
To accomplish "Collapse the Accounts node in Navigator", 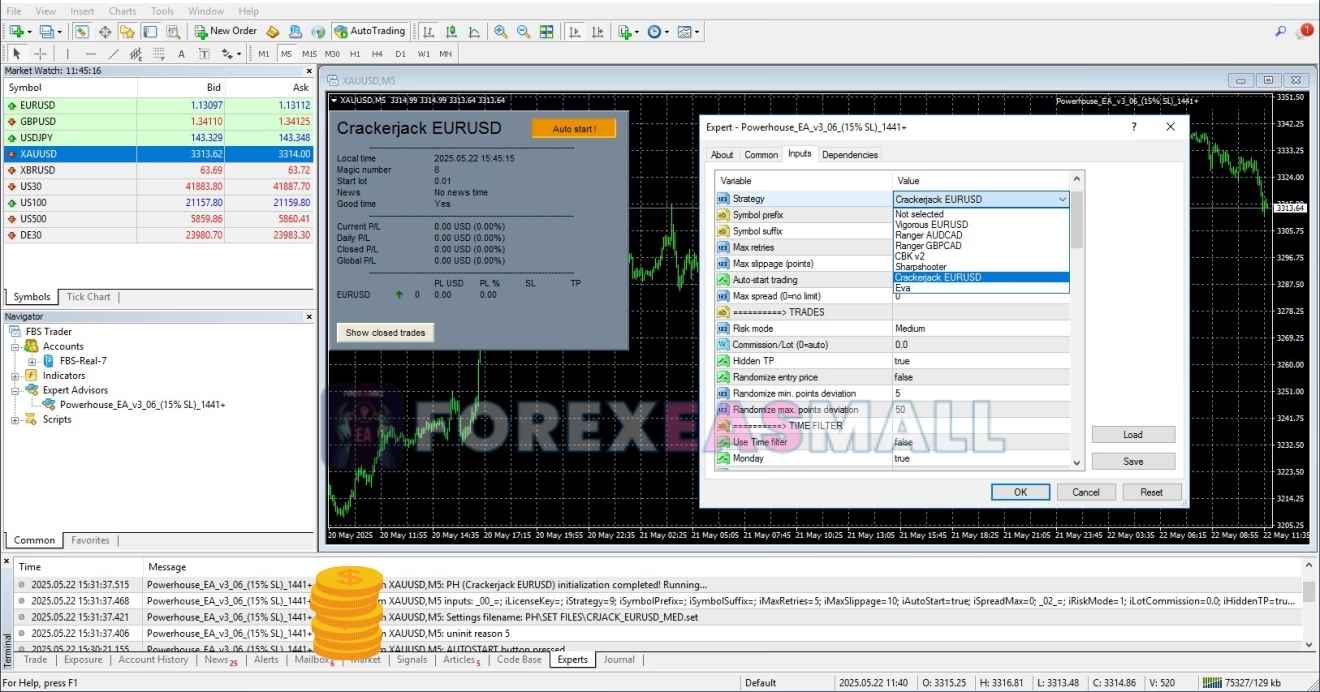I will (16, 346).
